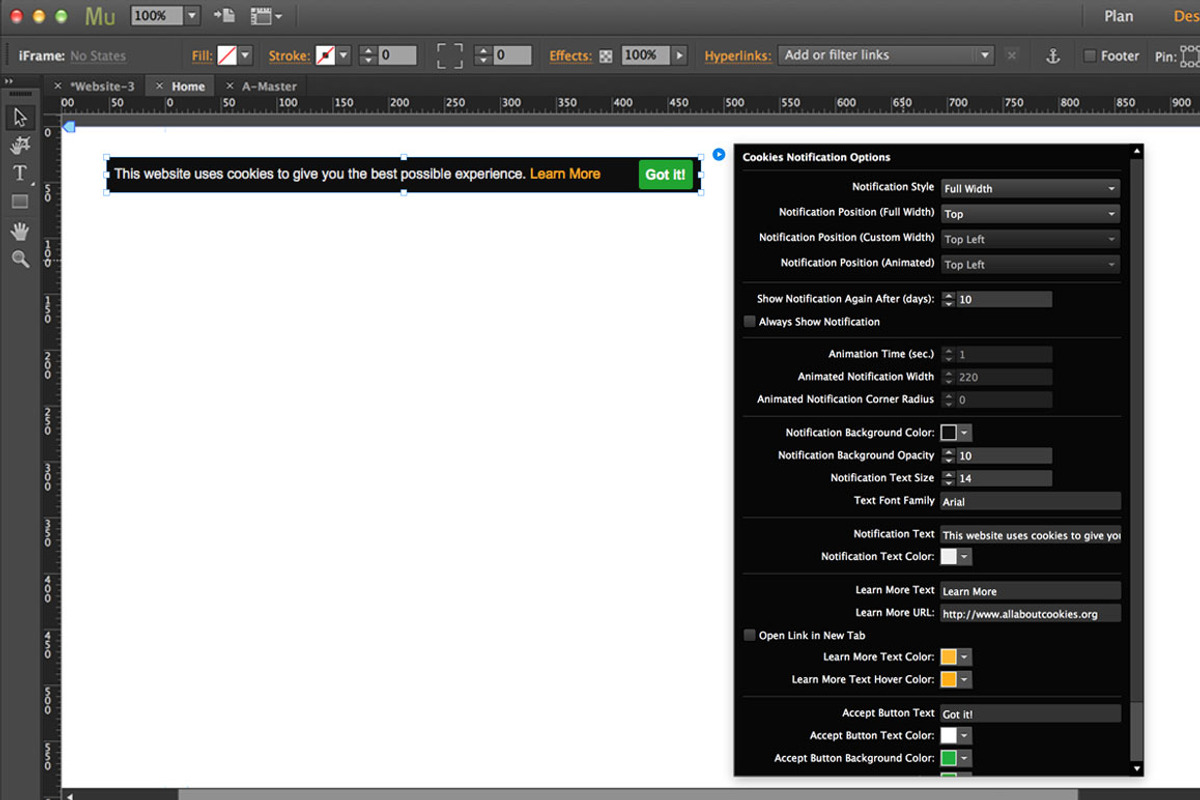Image resolution: width=1200 pixels, height=800 pixels.
Task: Select the Text tool
Action: point(20,173)
